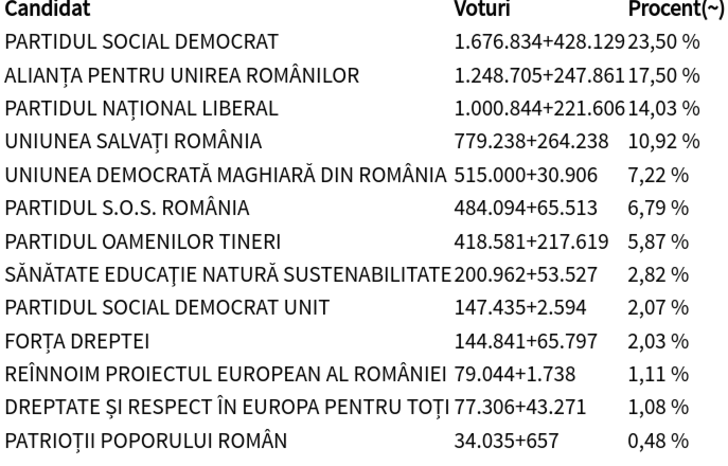
Task: Select PARTIDUL NAȚIONAL LIBERAL in the list
Action: [141, 108]
